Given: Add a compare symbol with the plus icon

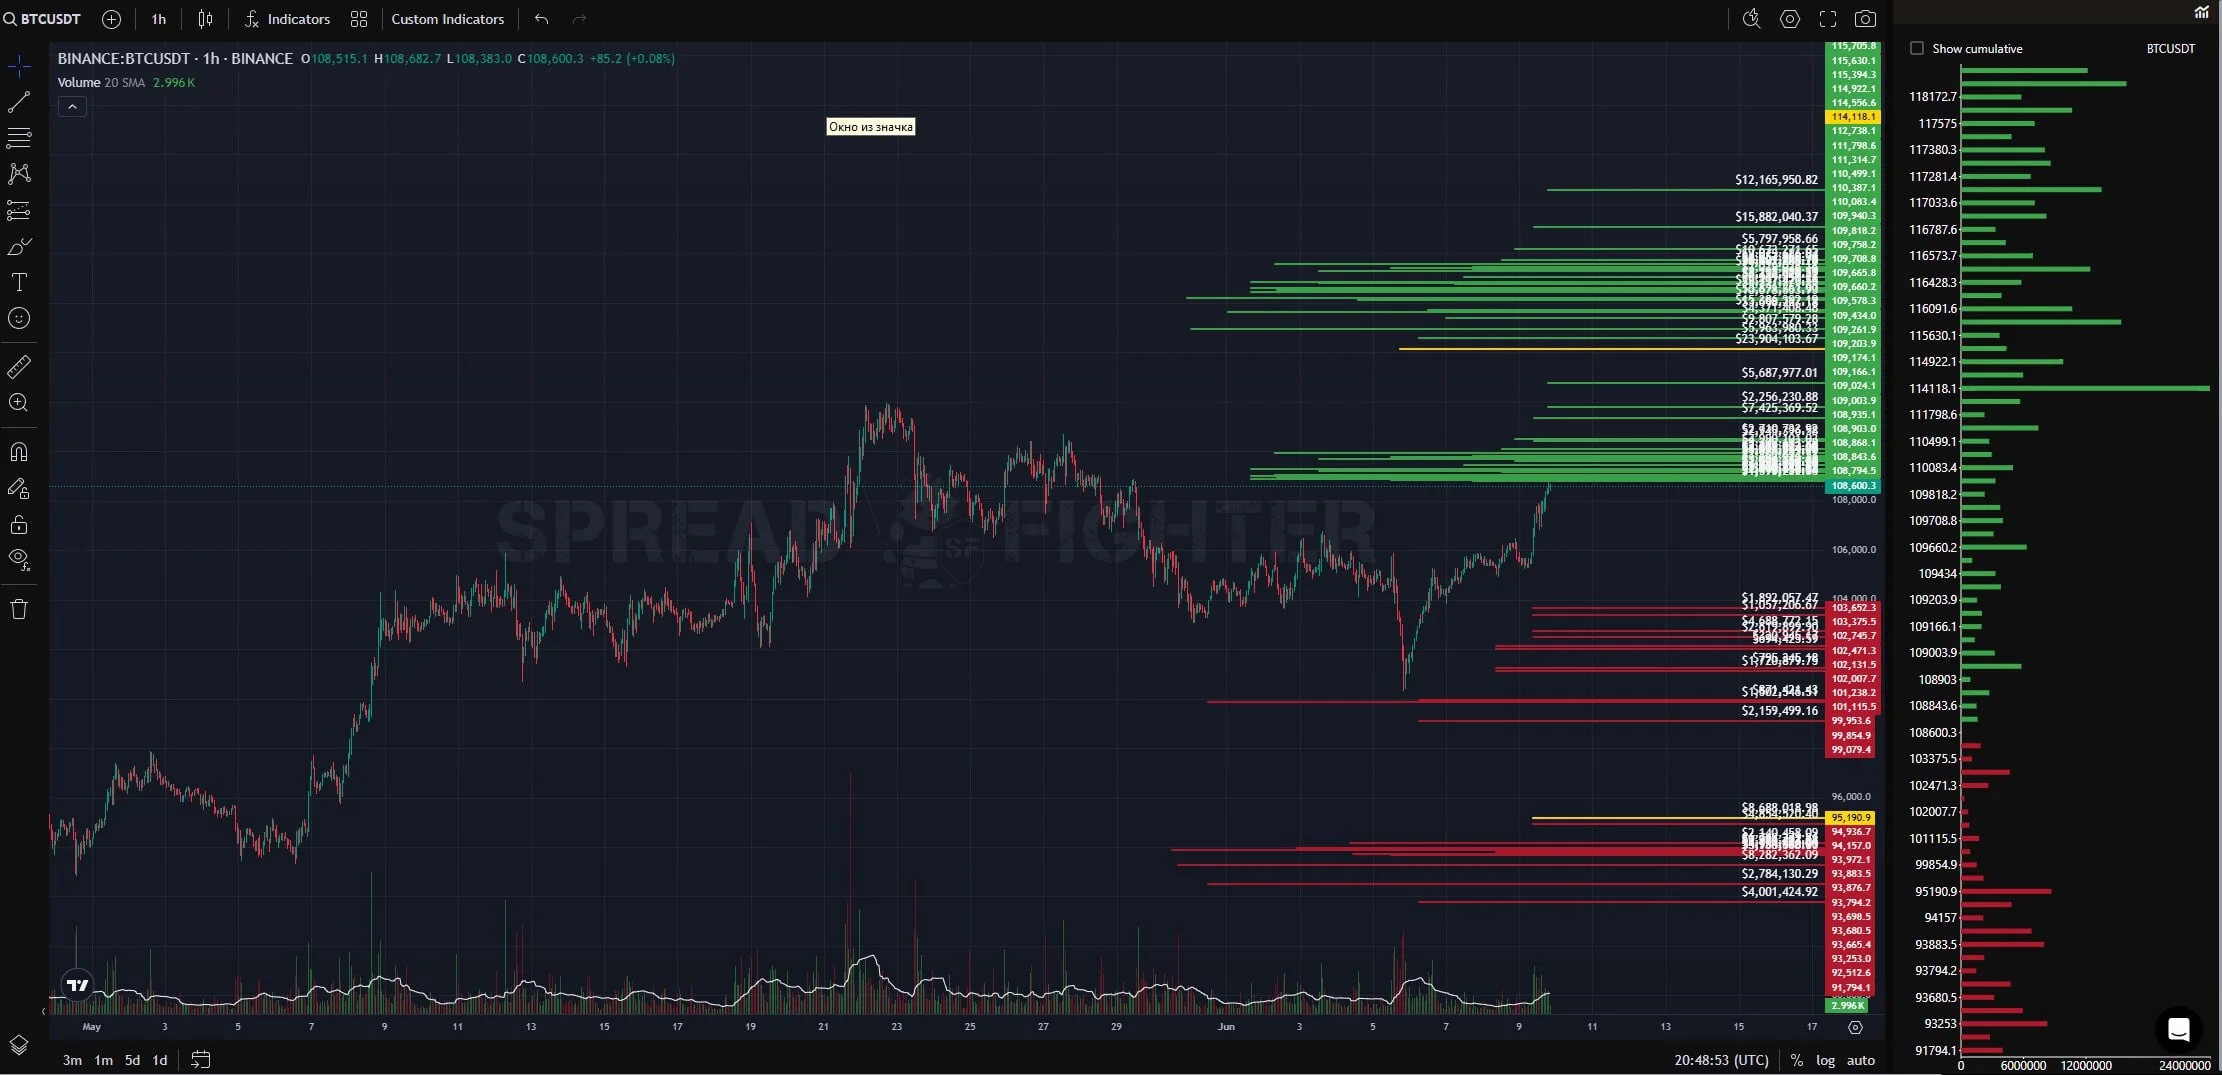Looking at the screenshot, I should click(112, 19).
